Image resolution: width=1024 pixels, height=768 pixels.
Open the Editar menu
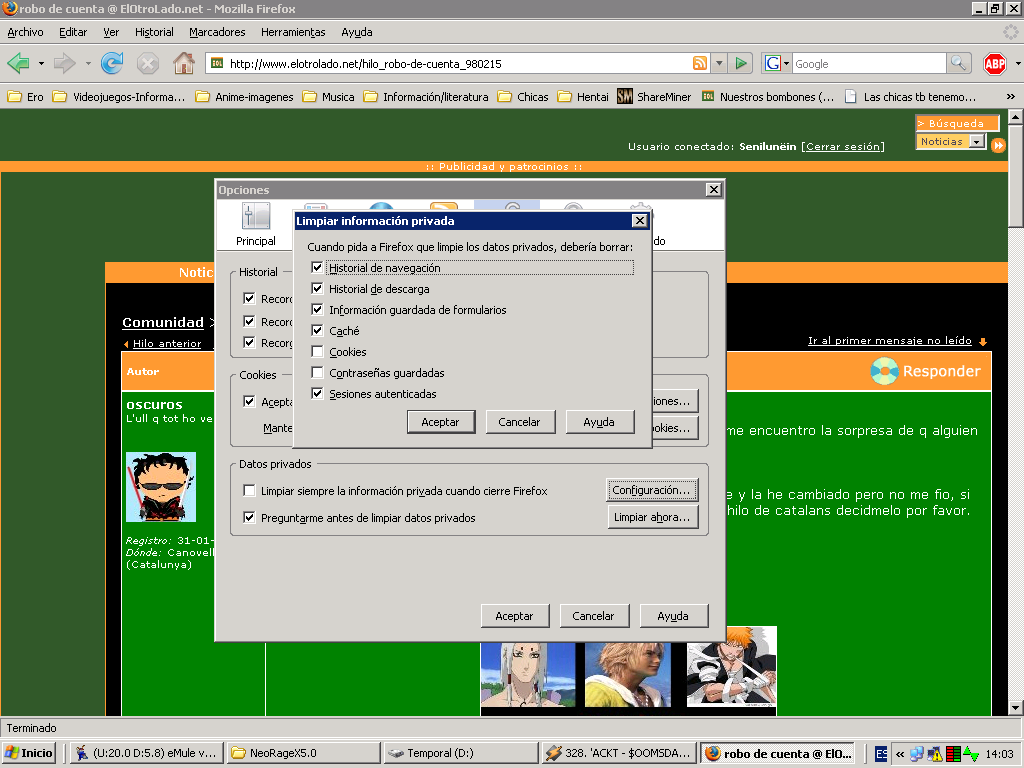[x=72, y=32]
